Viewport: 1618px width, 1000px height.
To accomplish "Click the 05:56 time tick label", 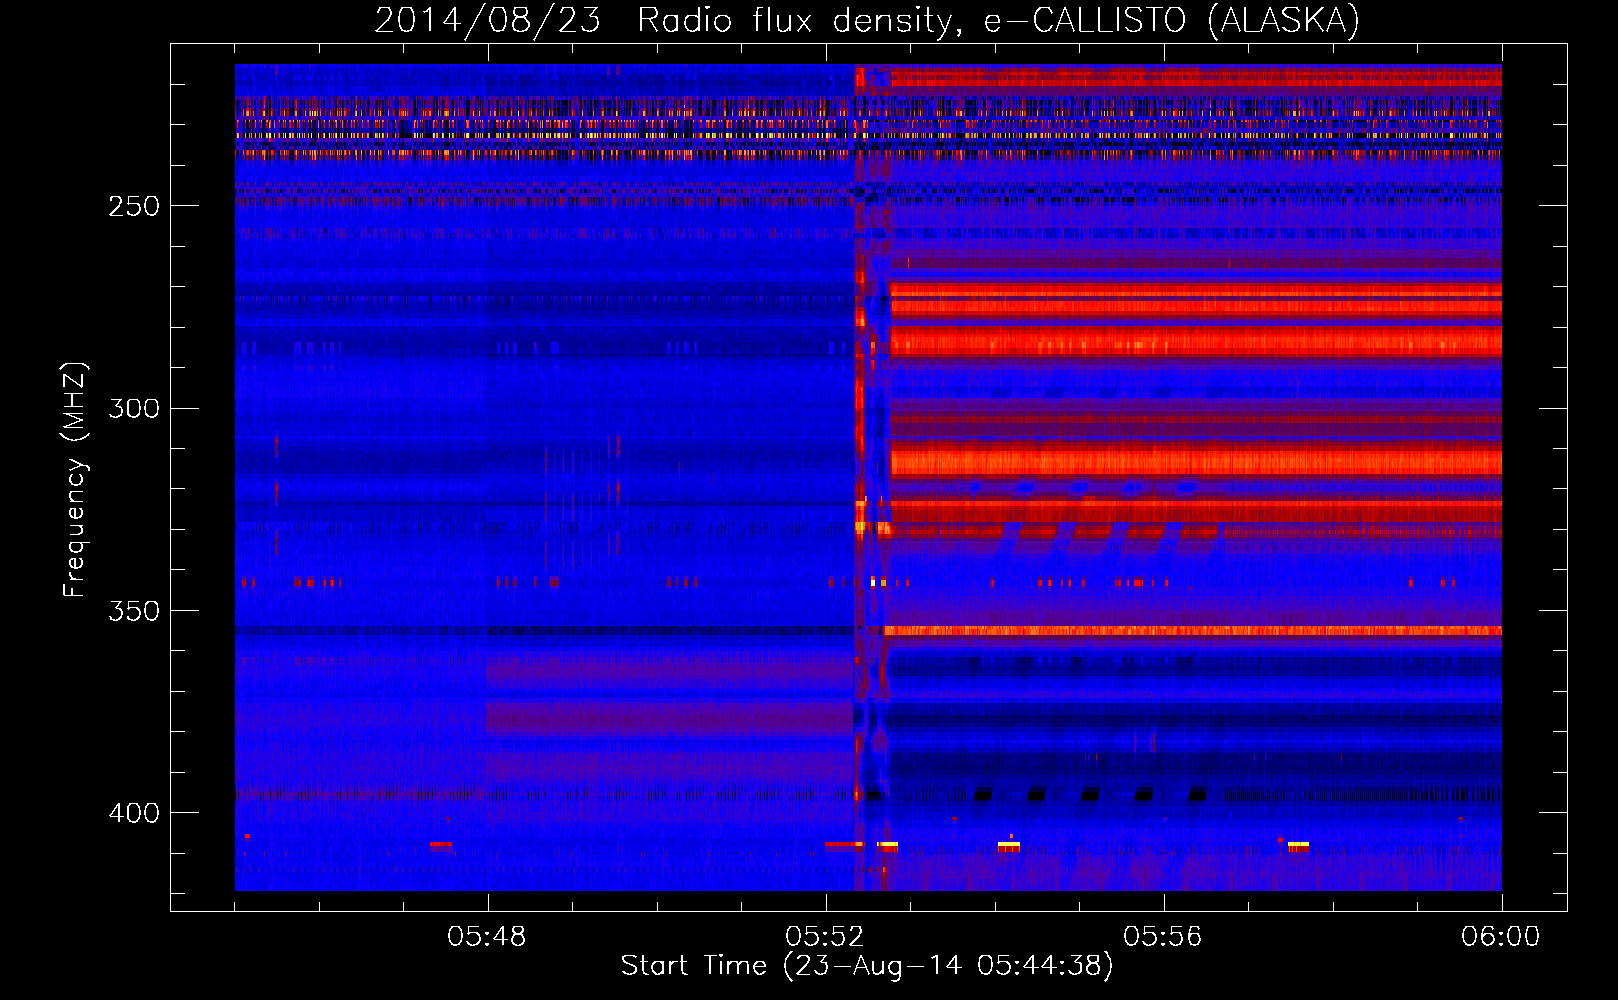I will click(1163, 937).
